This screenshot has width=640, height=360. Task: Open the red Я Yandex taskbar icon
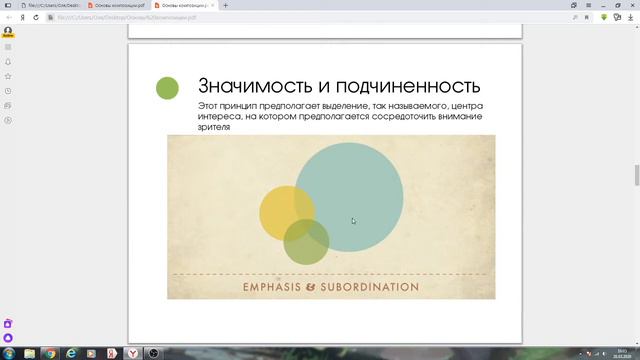pos(112,353)
